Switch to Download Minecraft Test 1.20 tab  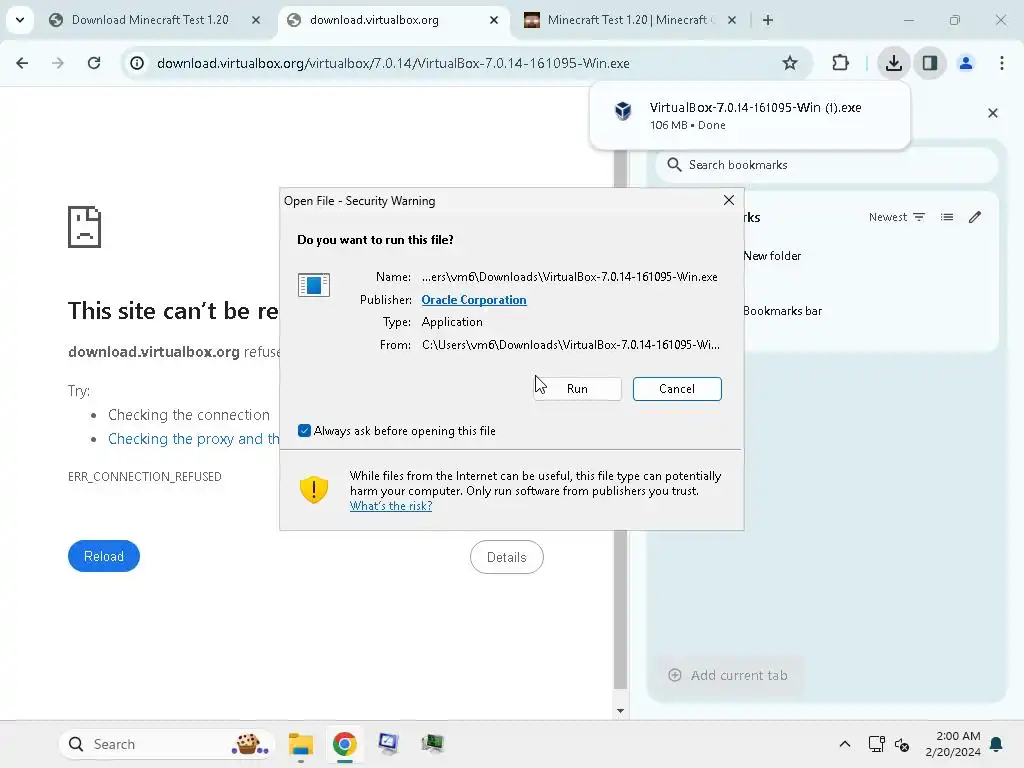coord(150,20)
